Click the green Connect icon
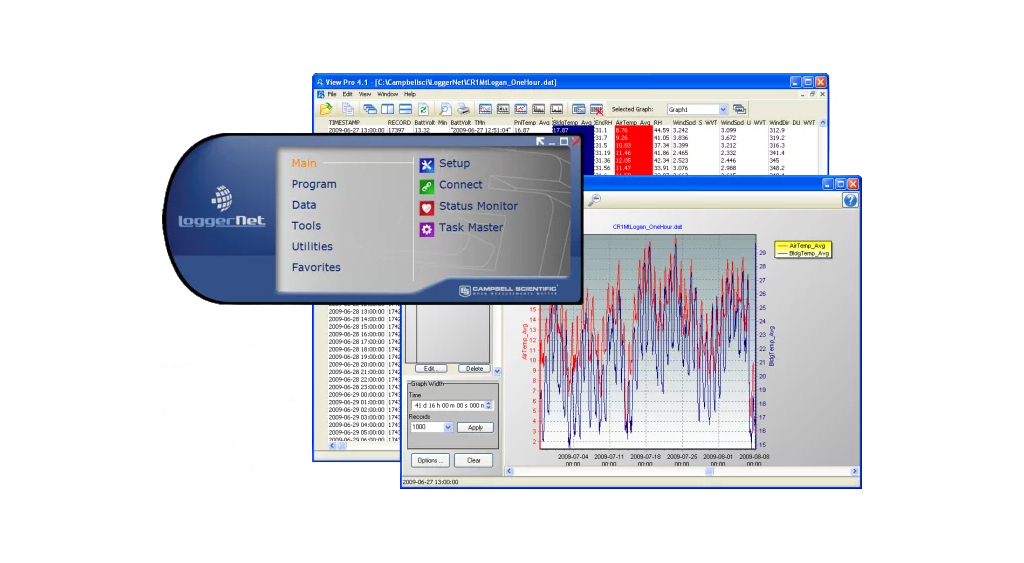Image resolution: width=1024 pixels, height=563 pixels. (426, 186)
